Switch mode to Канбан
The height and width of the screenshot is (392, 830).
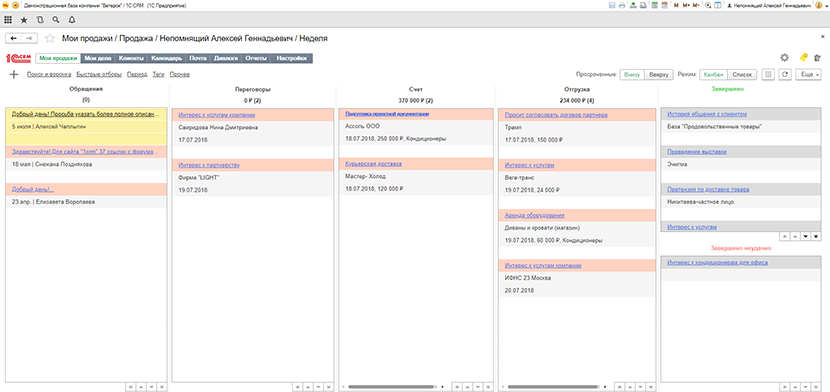pyautogui.click(x=714, y=75)
